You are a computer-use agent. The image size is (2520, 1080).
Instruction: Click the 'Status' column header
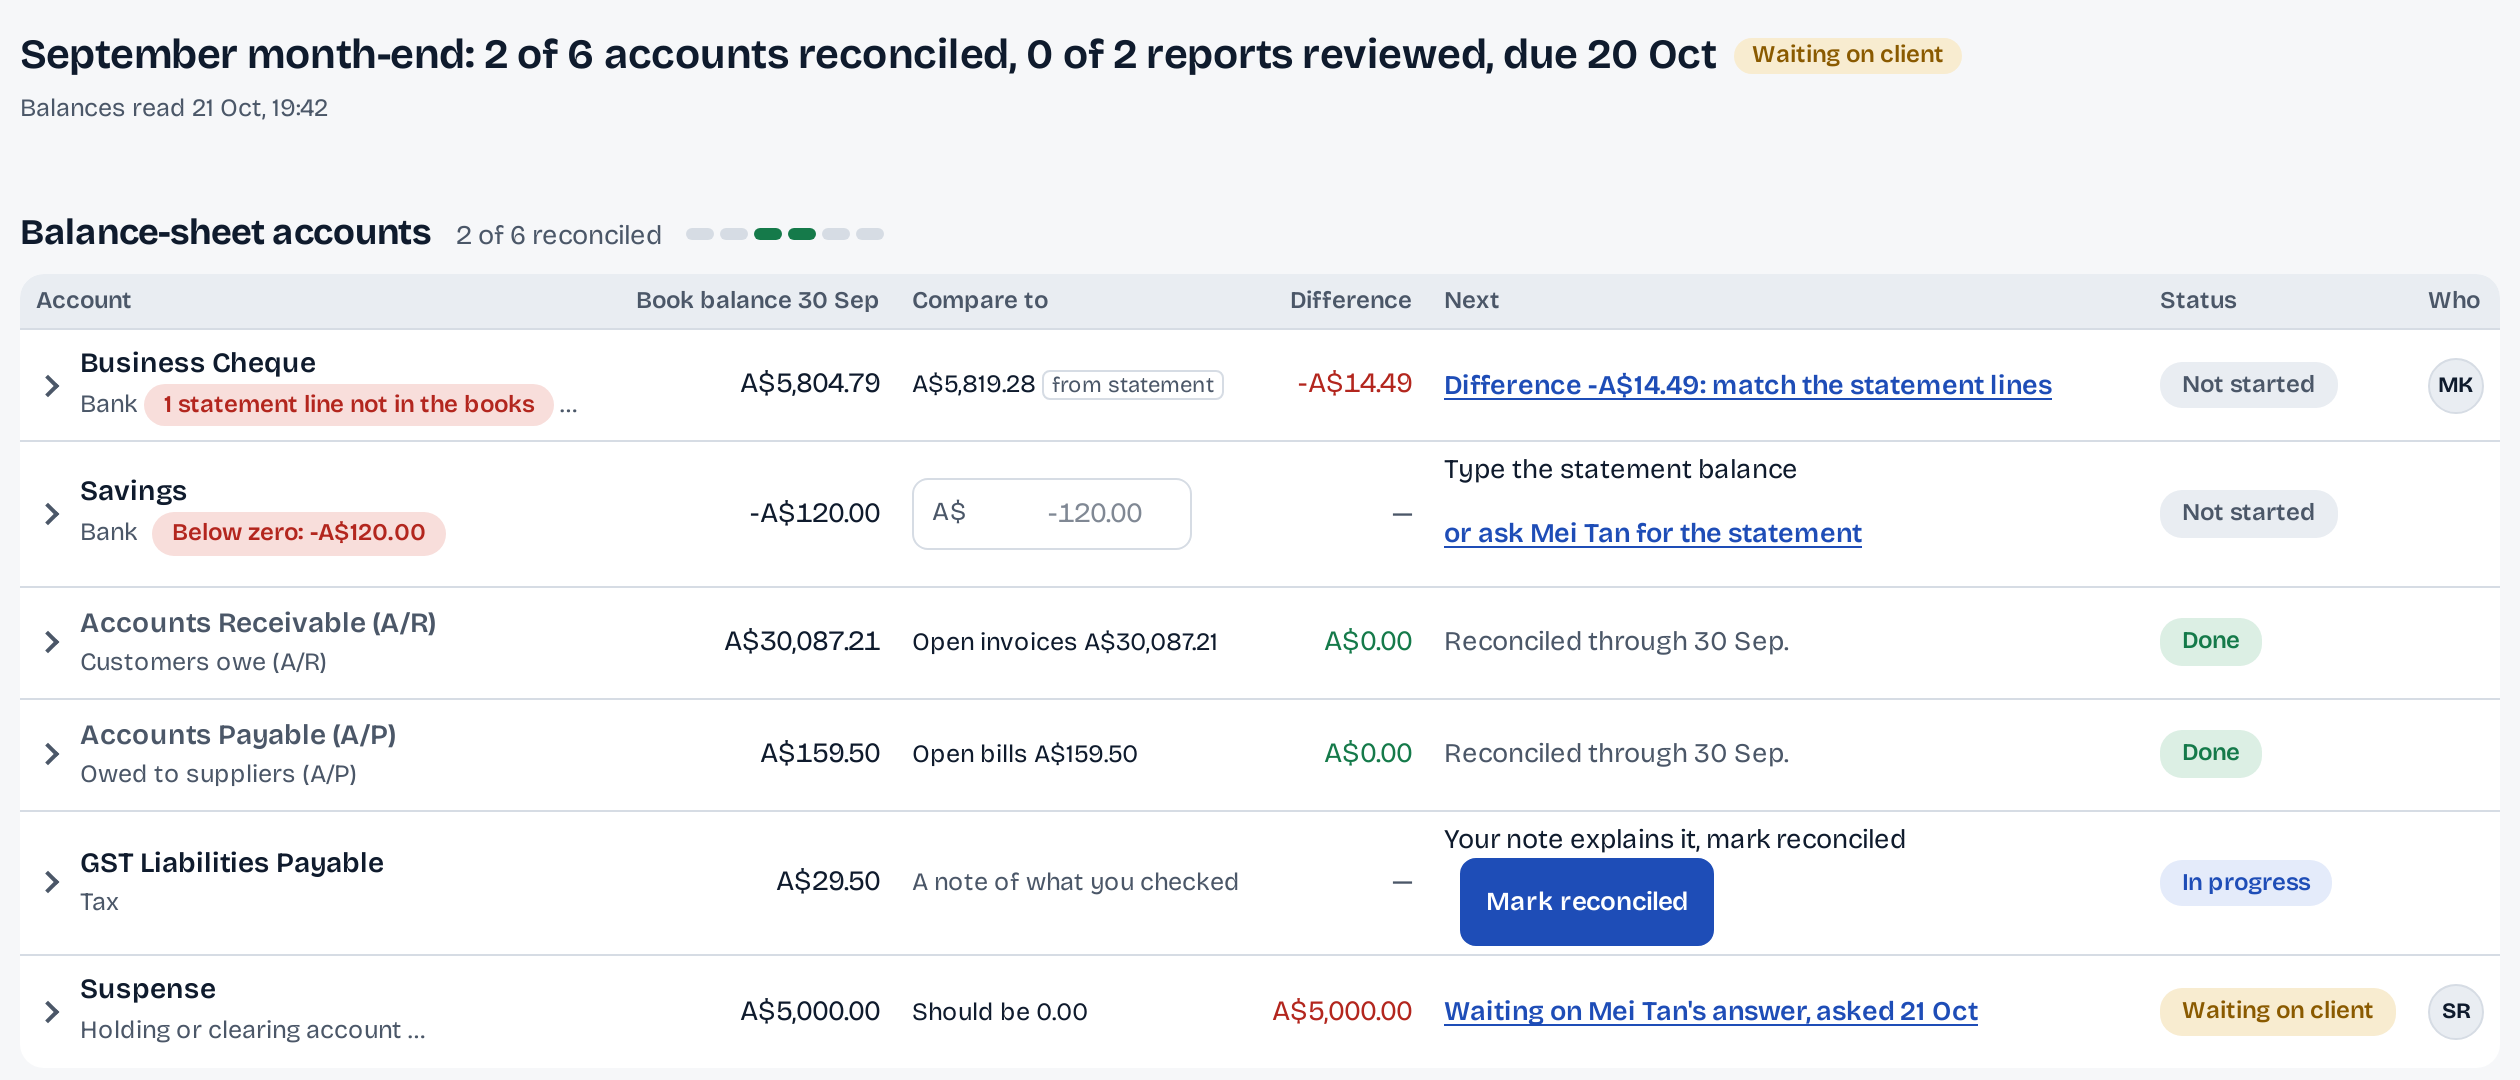tap(2197, 300)
